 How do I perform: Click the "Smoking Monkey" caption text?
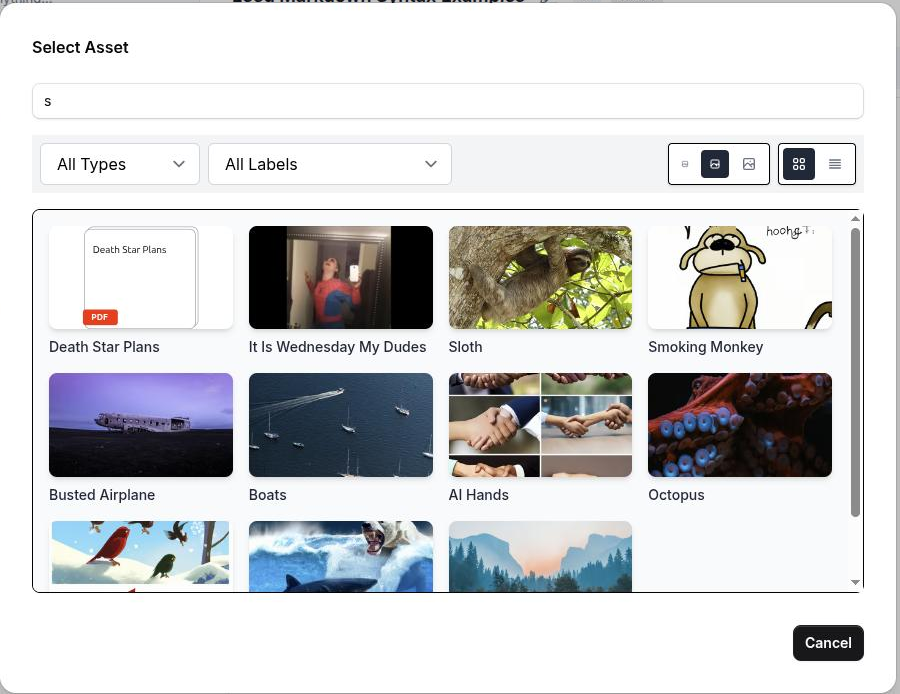705,347
